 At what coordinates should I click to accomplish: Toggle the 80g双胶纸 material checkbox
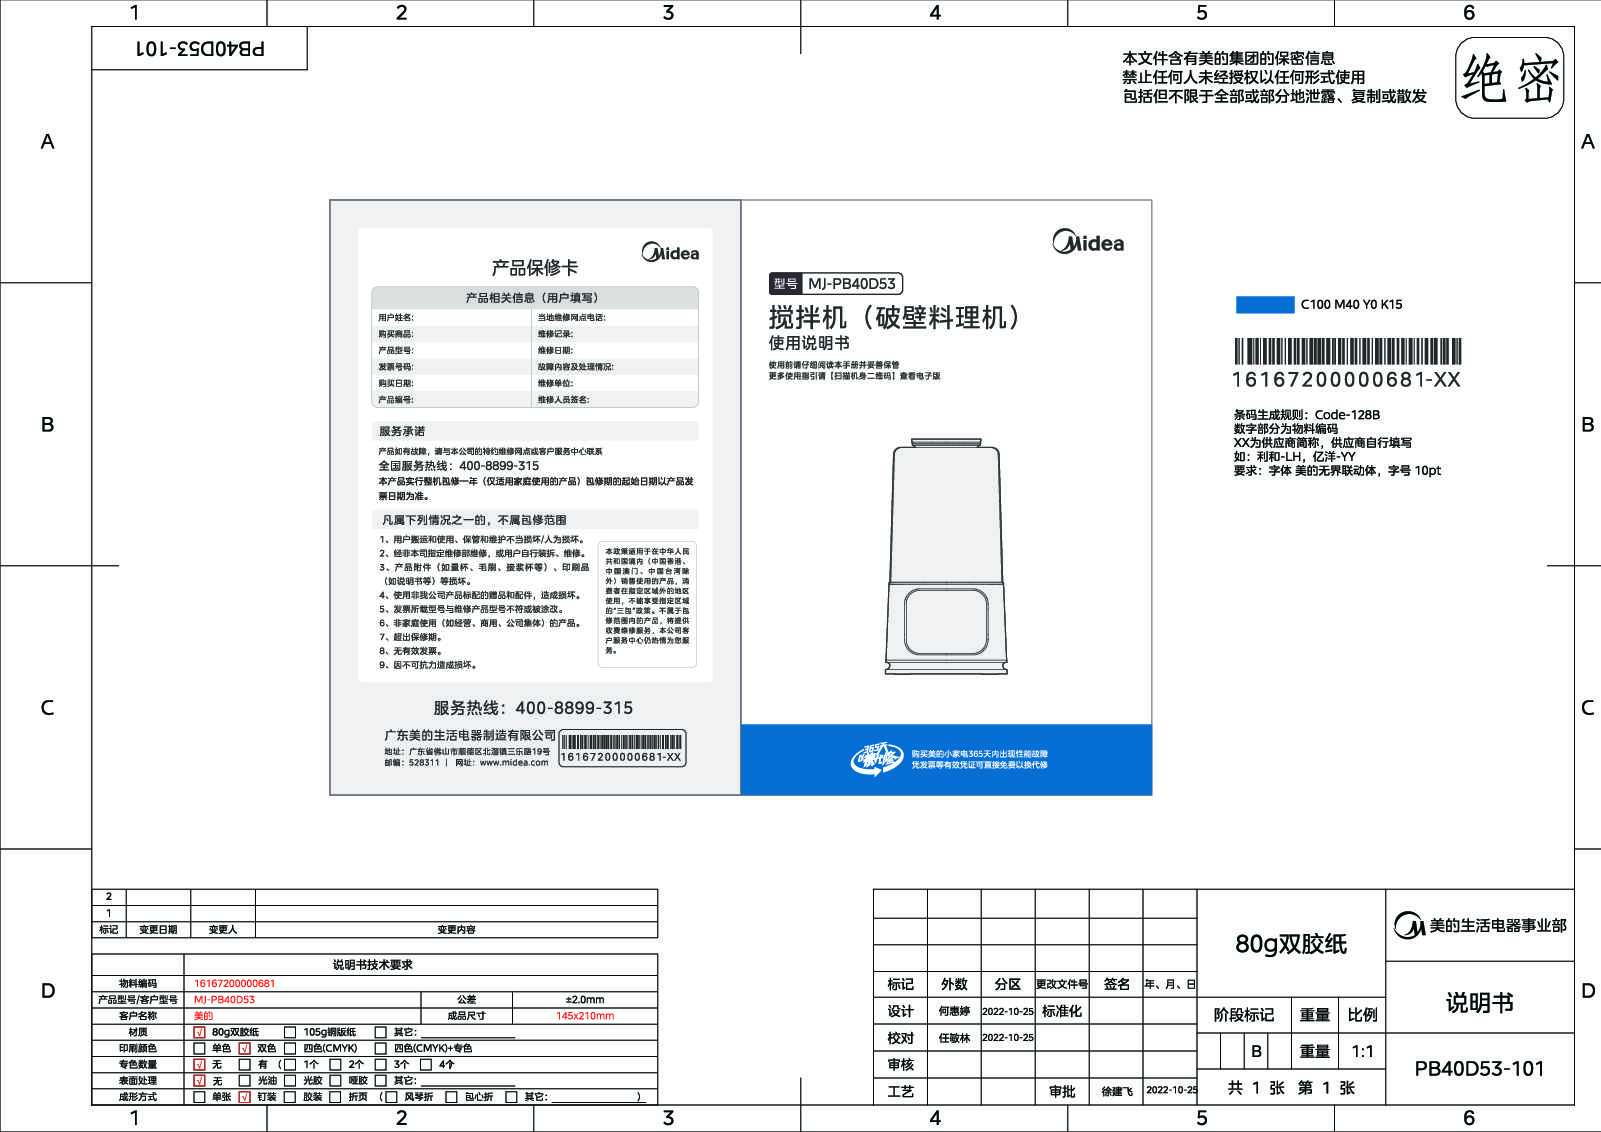click(x=199, y=1032)
